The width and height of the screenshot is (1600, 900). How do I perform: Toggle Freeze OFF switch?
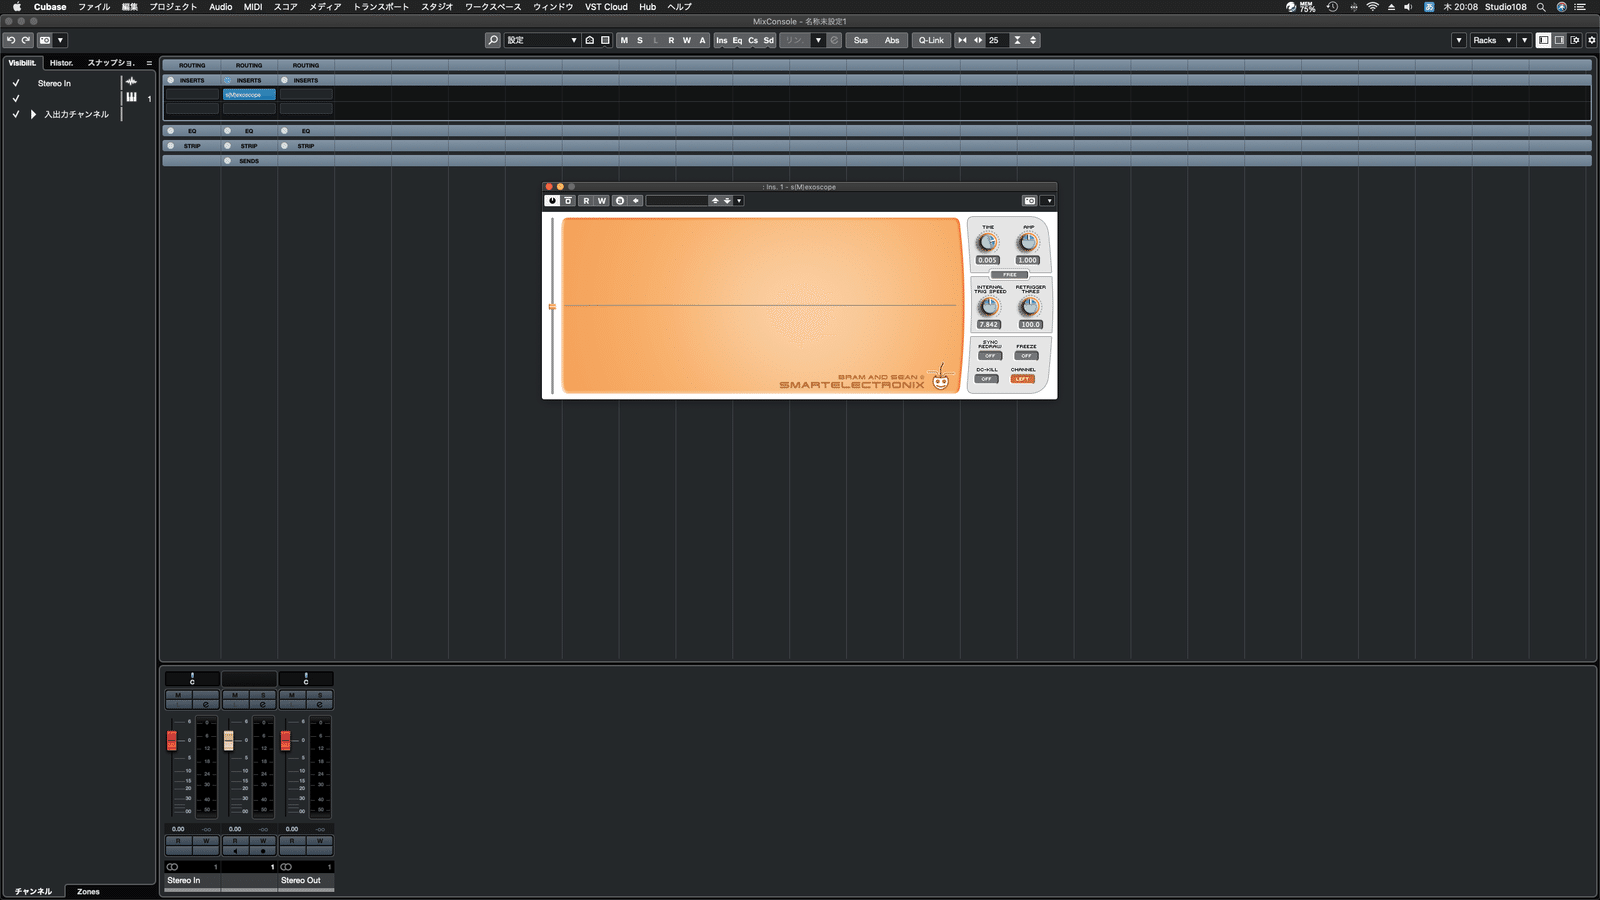[1027, 356]
